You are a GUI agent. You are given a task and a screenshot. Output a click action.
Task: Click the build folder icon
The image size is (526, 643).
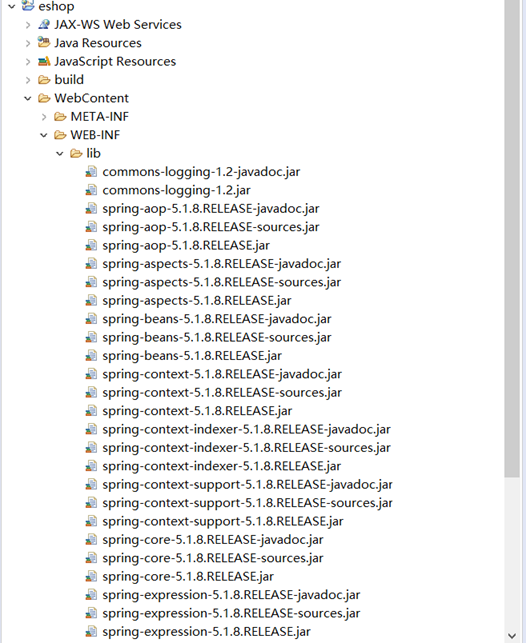(x=44, y=80)
